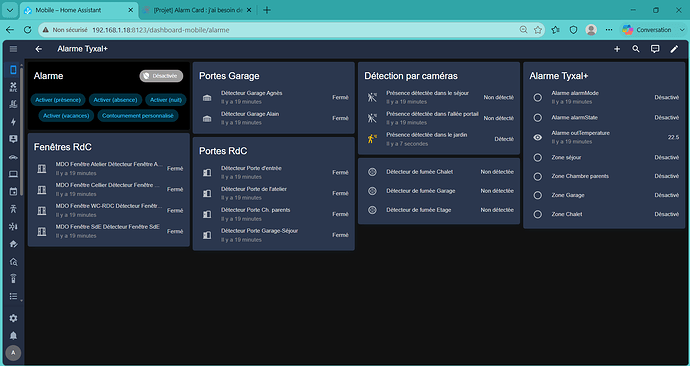Toggle the Home Assistant sidebar hamburger menu
Viewport: 690px width, 366px height.
coord(13,49)
